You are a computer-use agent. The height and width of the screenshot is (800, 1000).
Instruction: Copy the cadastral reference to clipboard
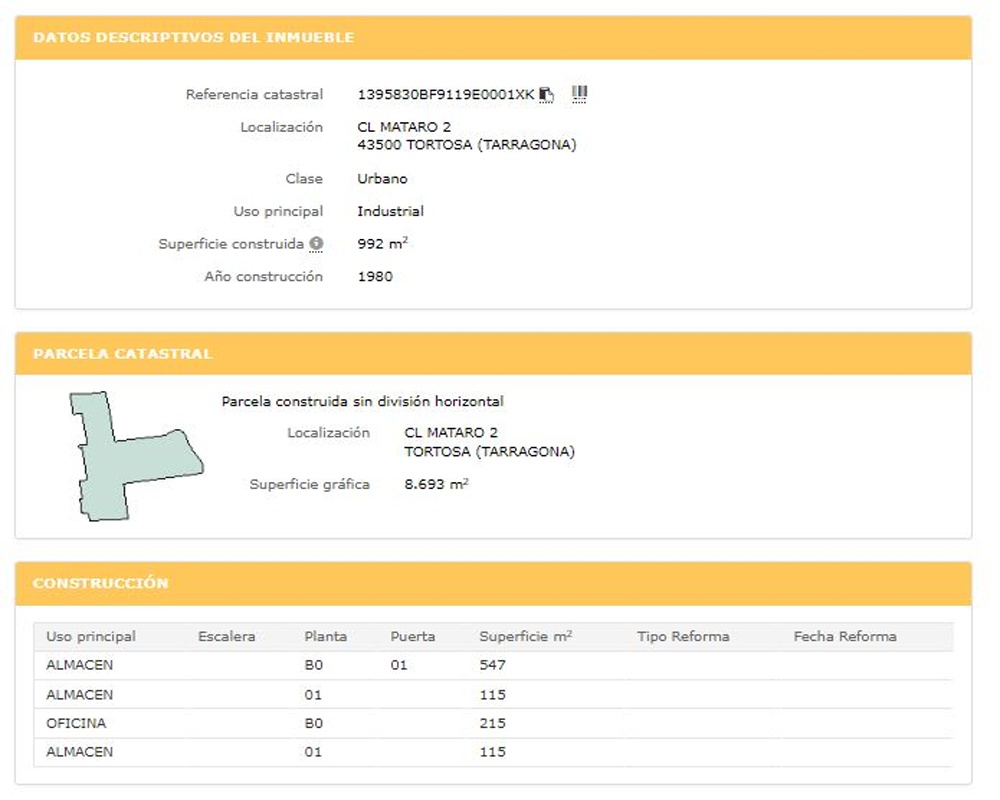(546, 94)
